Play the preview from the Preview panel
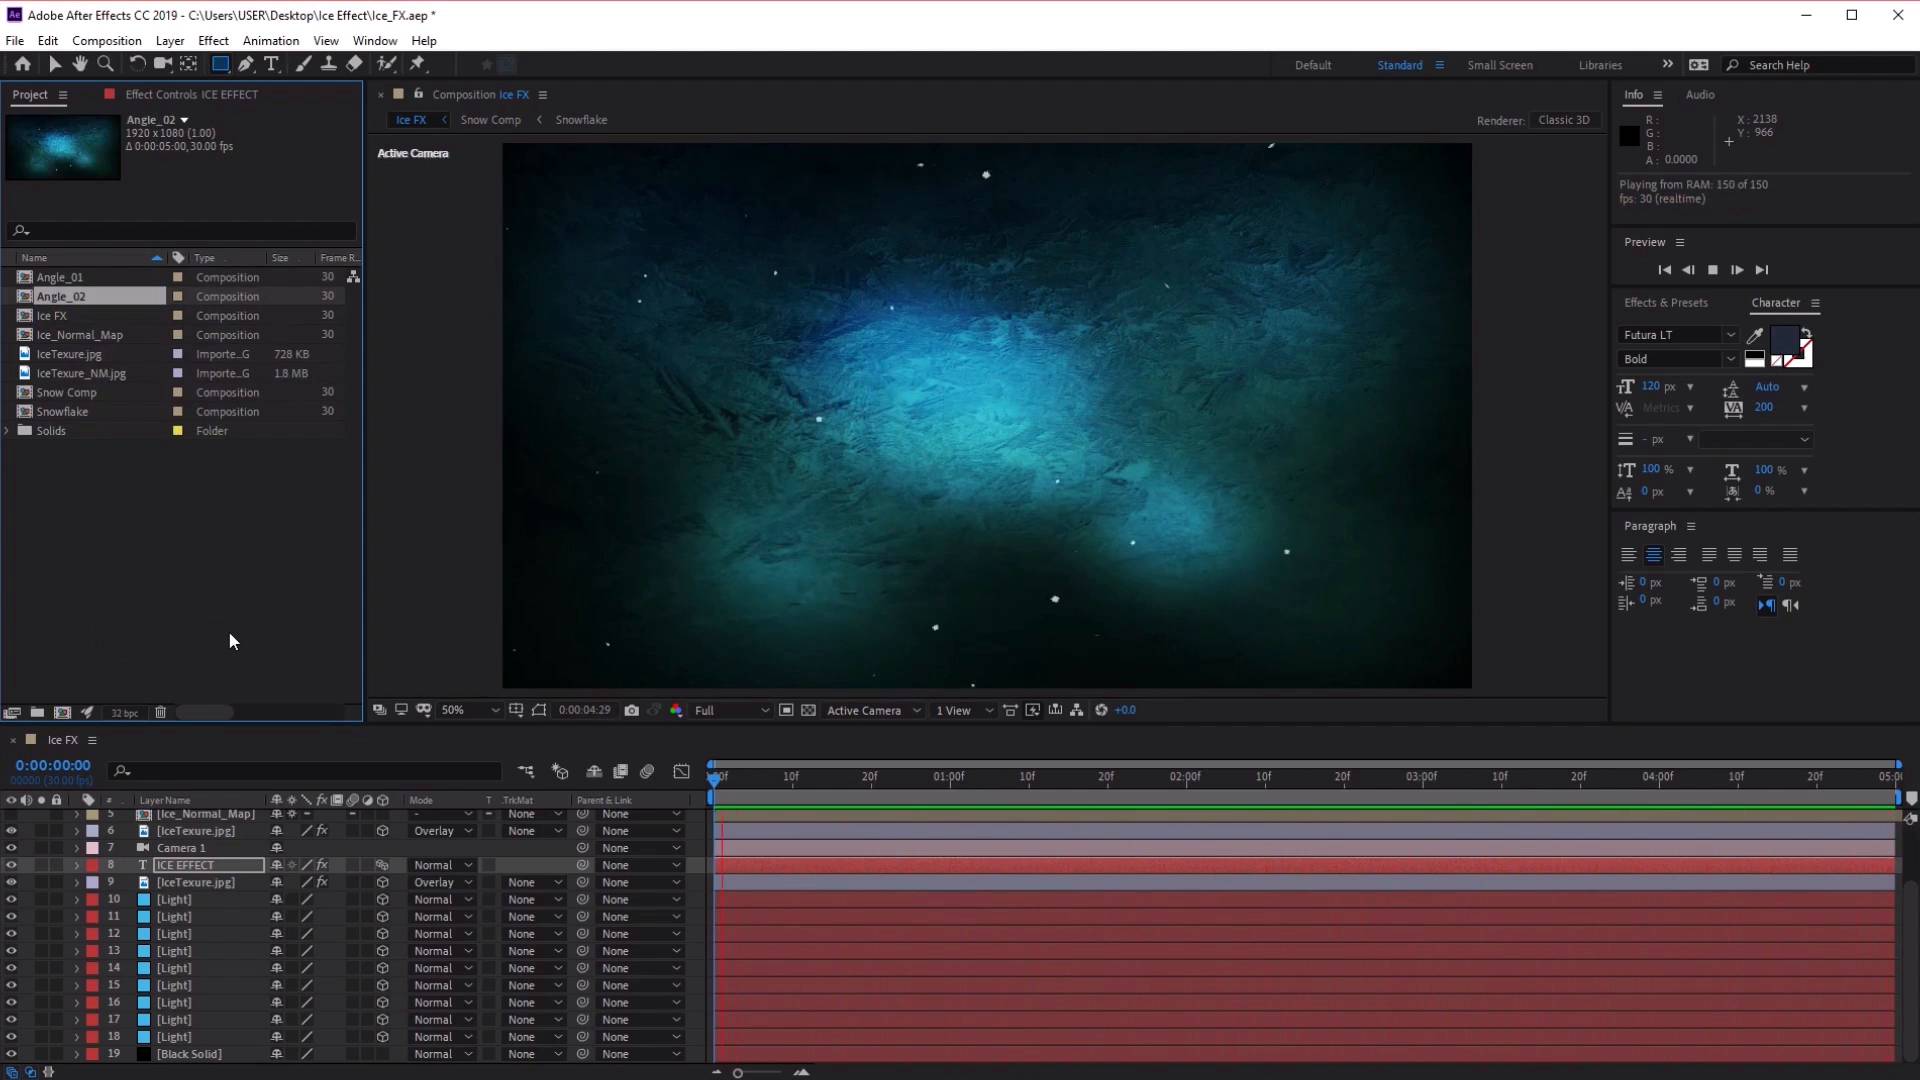The width and height of the screenshot is (1920, 1080). [1738, 270]
